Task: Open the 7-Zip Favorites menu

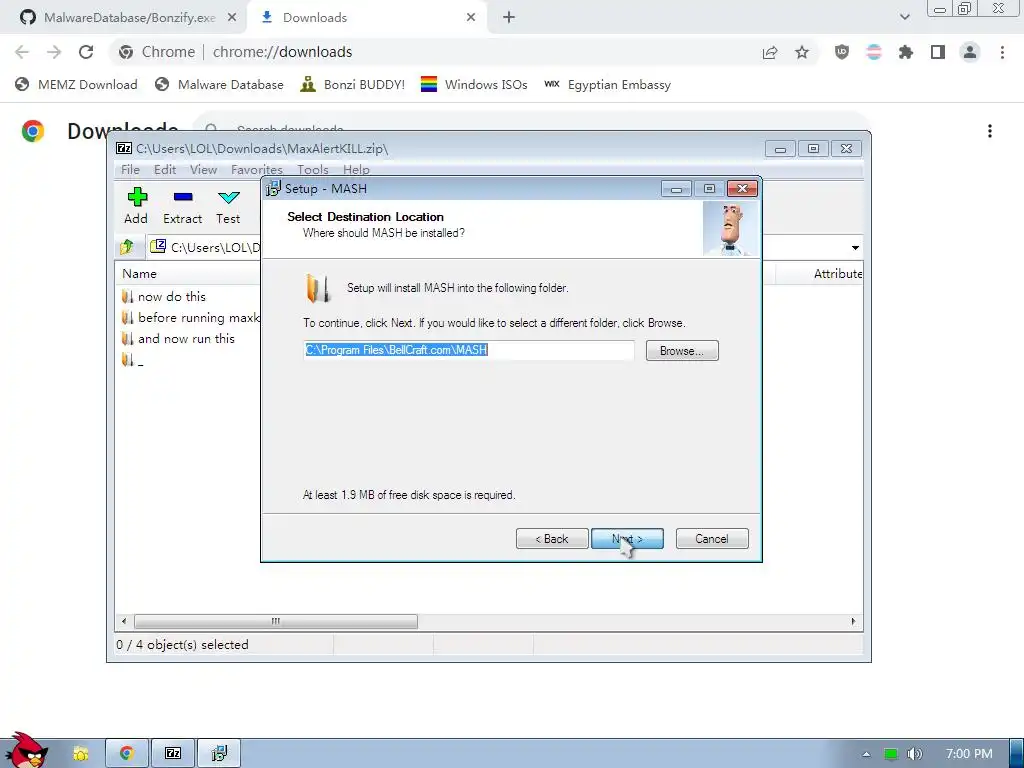Action: (x=257, y=169)
